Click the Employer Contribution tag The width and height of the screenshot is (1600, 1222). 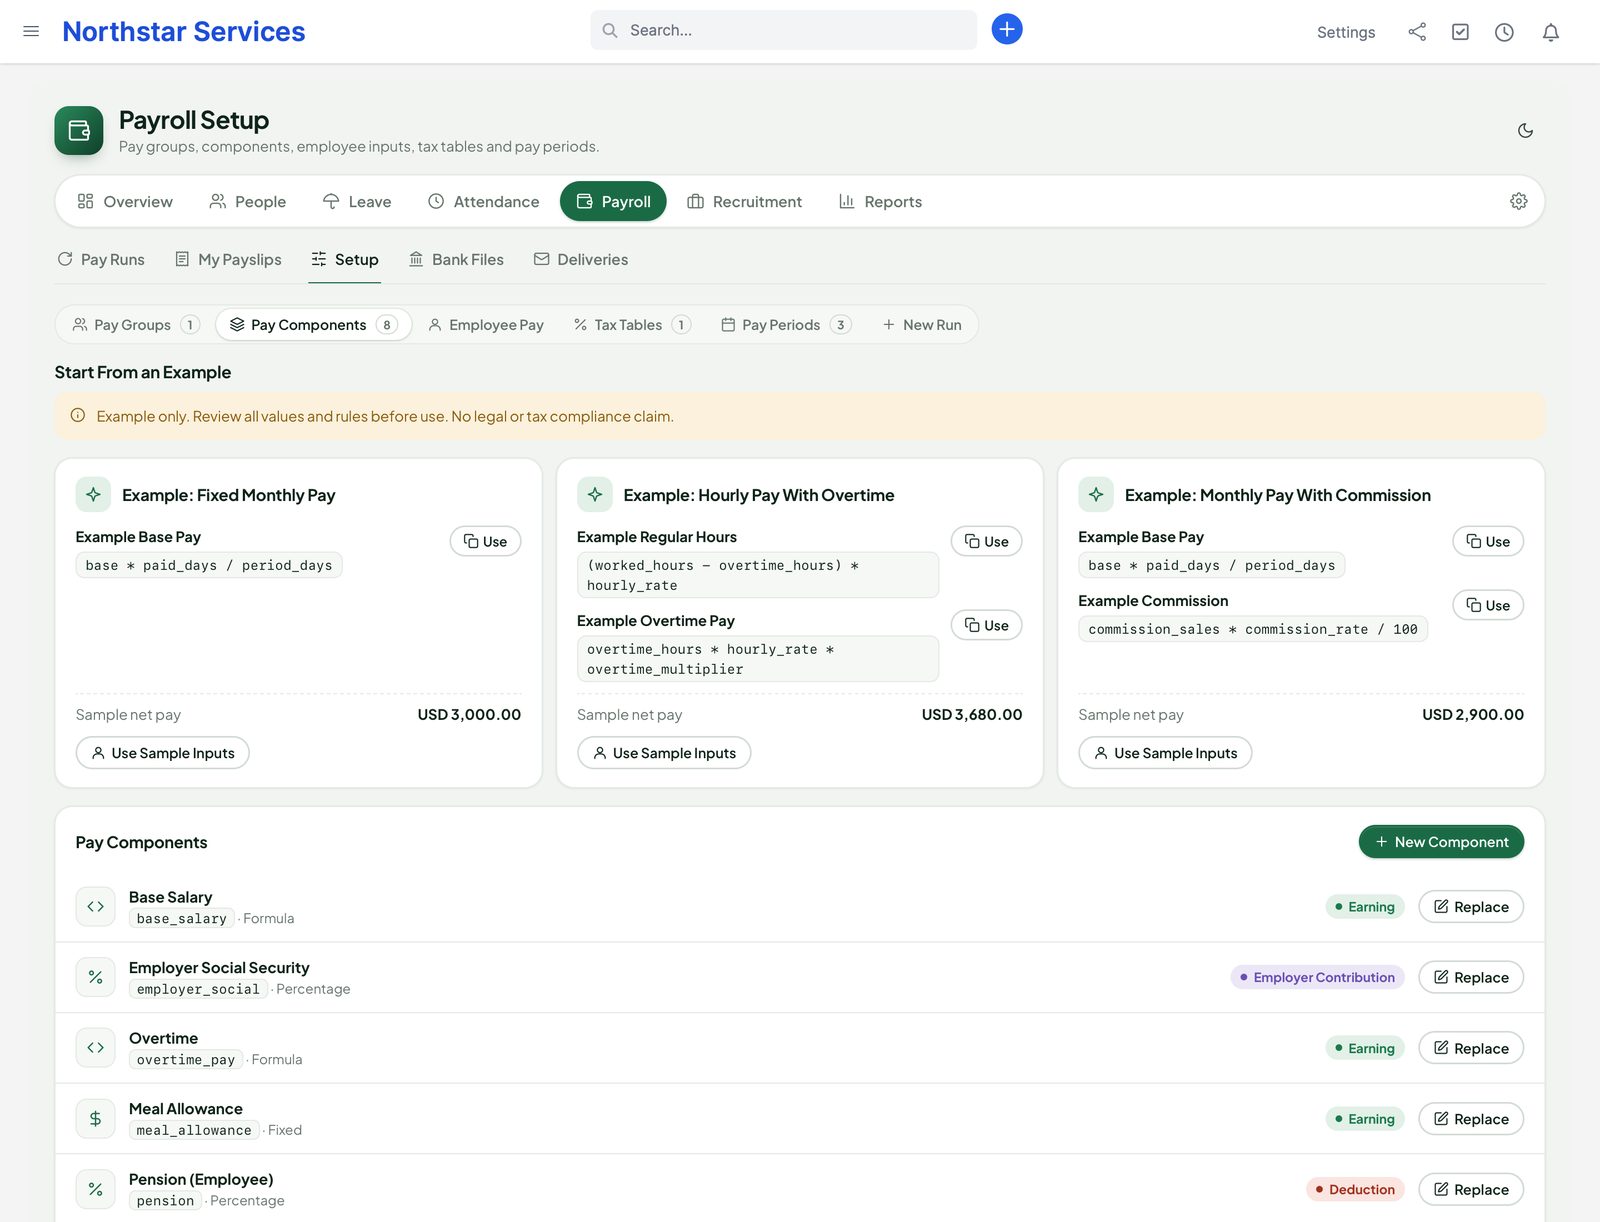[1317, 977]
